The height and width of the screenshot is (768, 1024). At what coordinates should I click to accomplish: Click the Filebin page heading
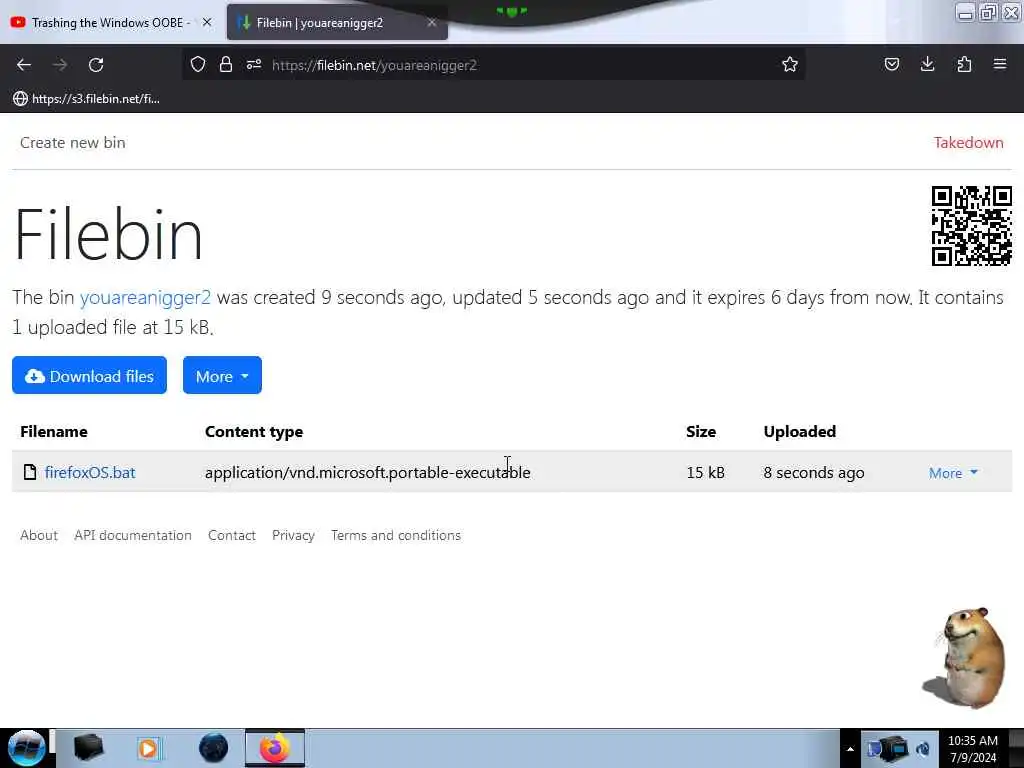point(108,234)
